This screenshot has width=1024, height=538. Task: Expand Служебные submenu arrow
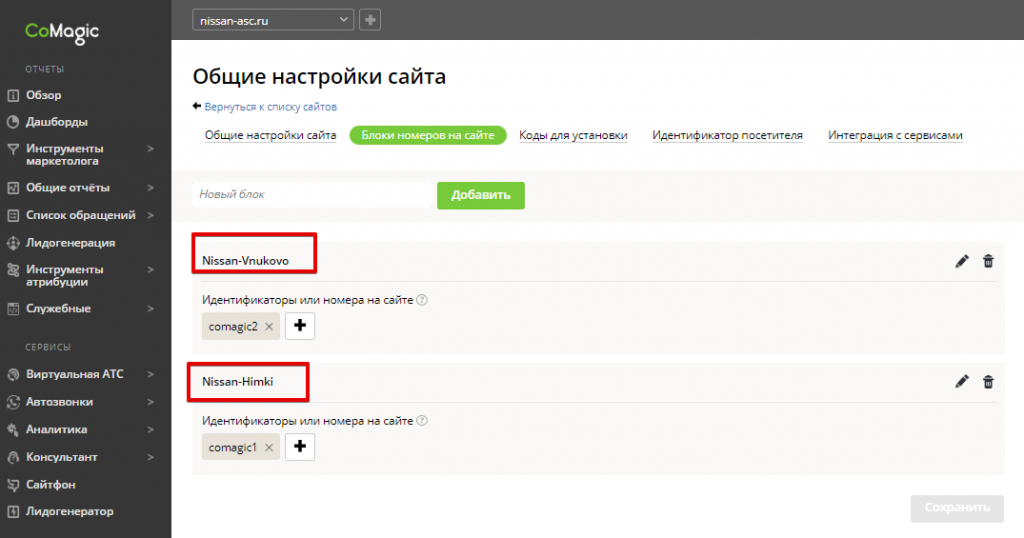tap(150, 309)
